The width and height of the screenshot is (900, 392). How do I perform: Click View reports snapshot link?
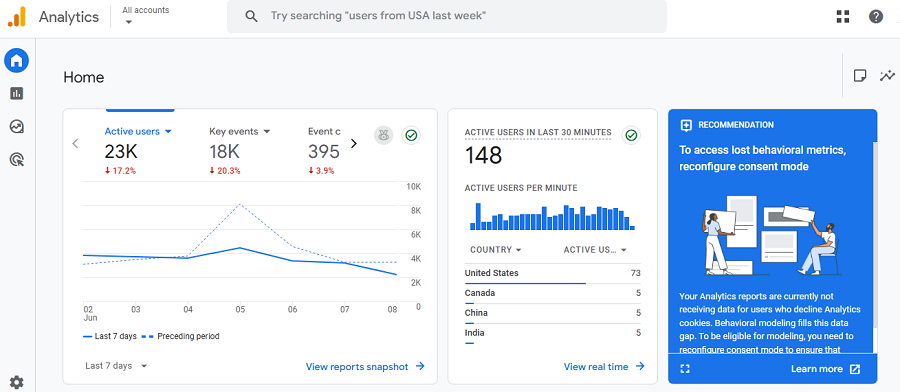tap(365, 366)
